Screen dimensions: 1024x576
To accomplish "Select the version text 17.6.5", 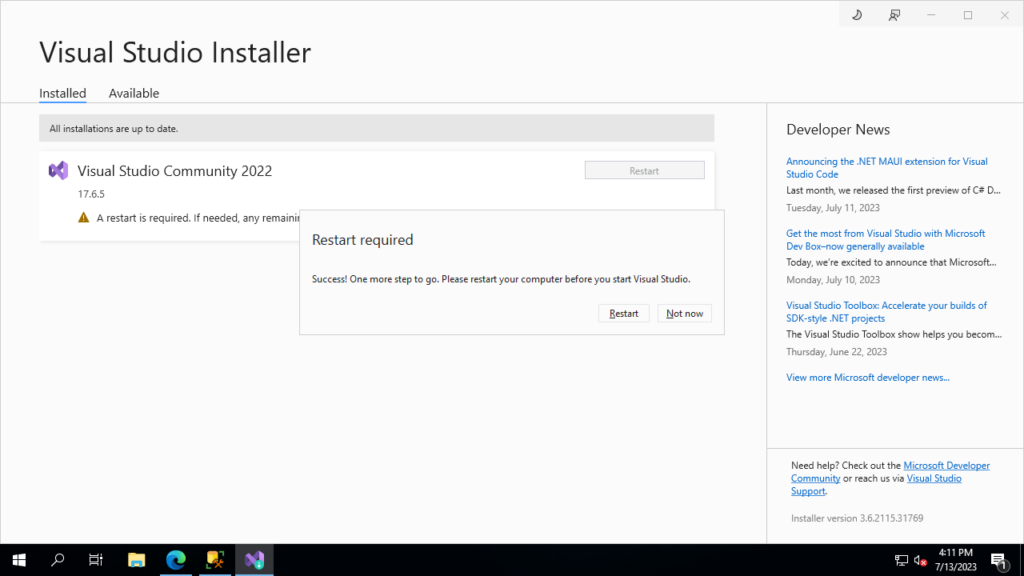I will [x=91, y=194].
